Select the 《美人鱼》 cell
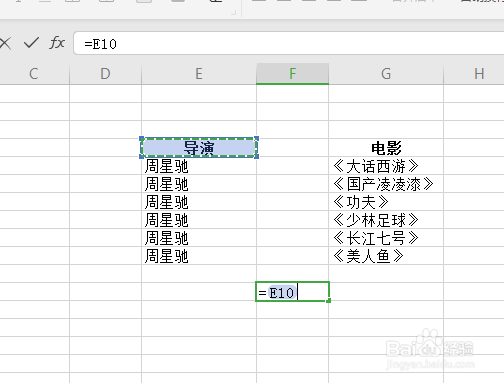Screen dimensions: 504x383 click(386, 256)
